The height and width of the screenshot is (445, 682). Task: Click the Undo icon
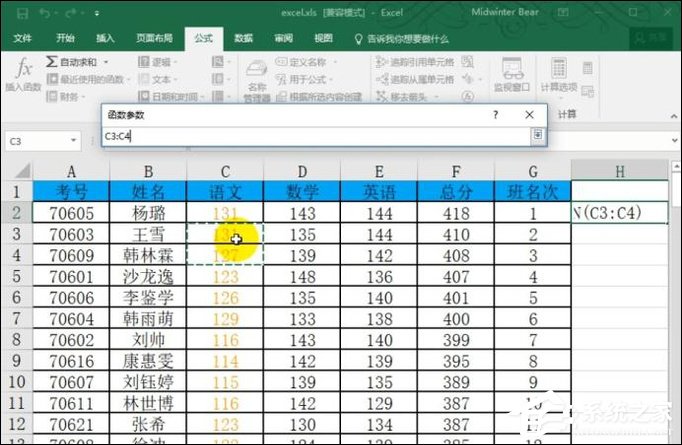[x=44, y=13]
